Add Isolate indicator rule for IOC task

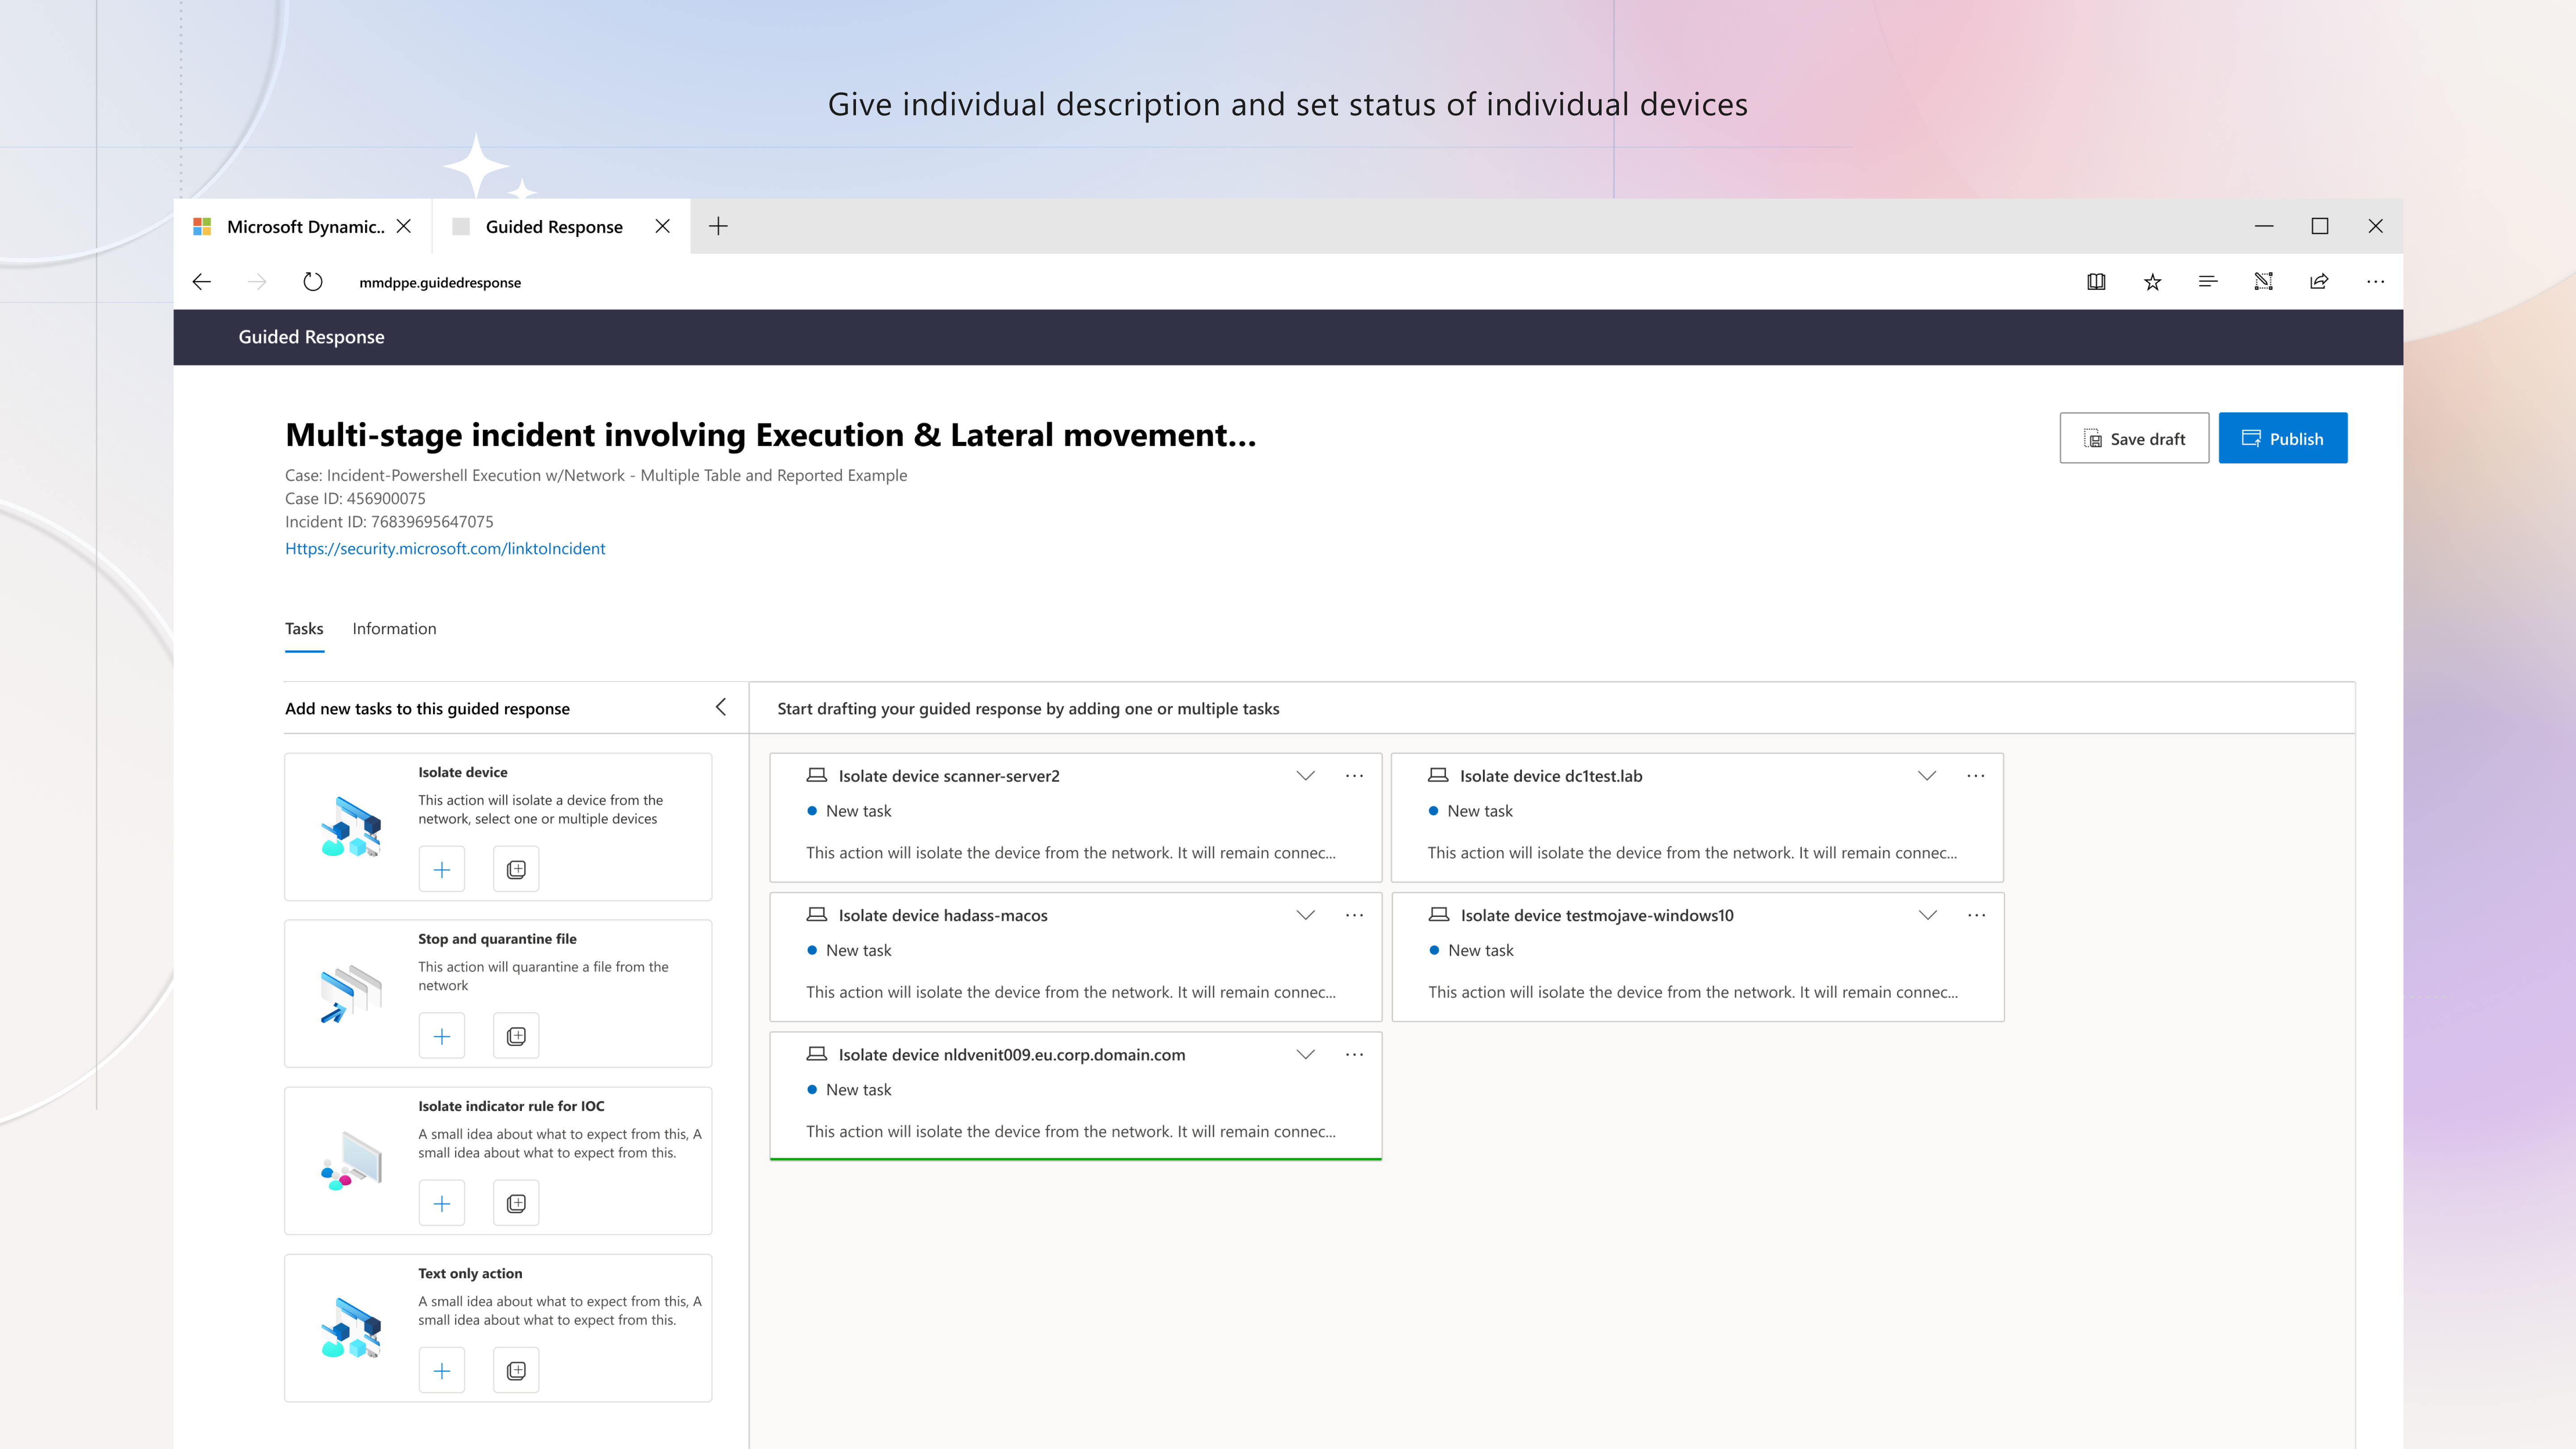point(441,1203)
